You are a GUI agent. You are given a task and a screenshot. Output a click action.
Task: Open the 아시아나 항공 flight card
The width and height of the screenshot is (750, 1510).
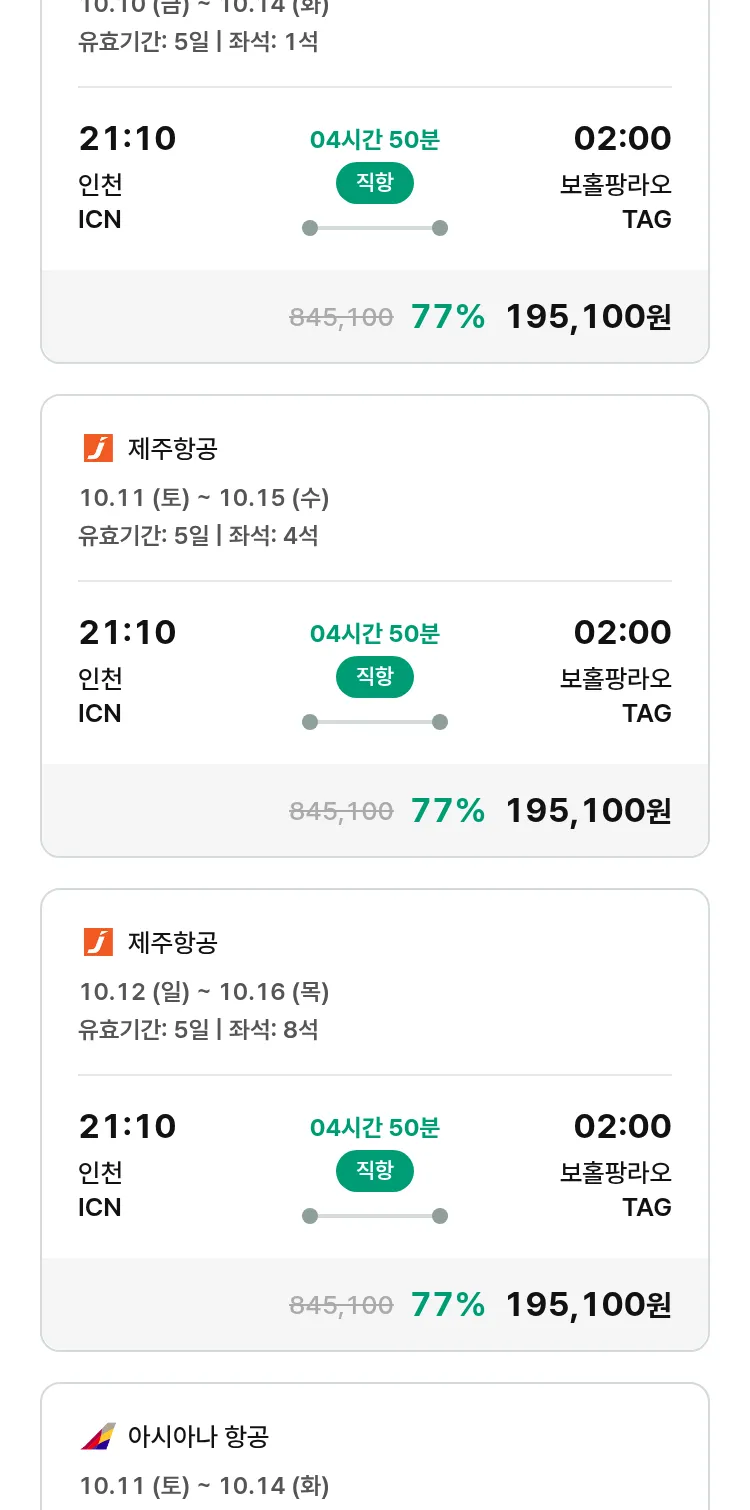(x=375, y=1450)
